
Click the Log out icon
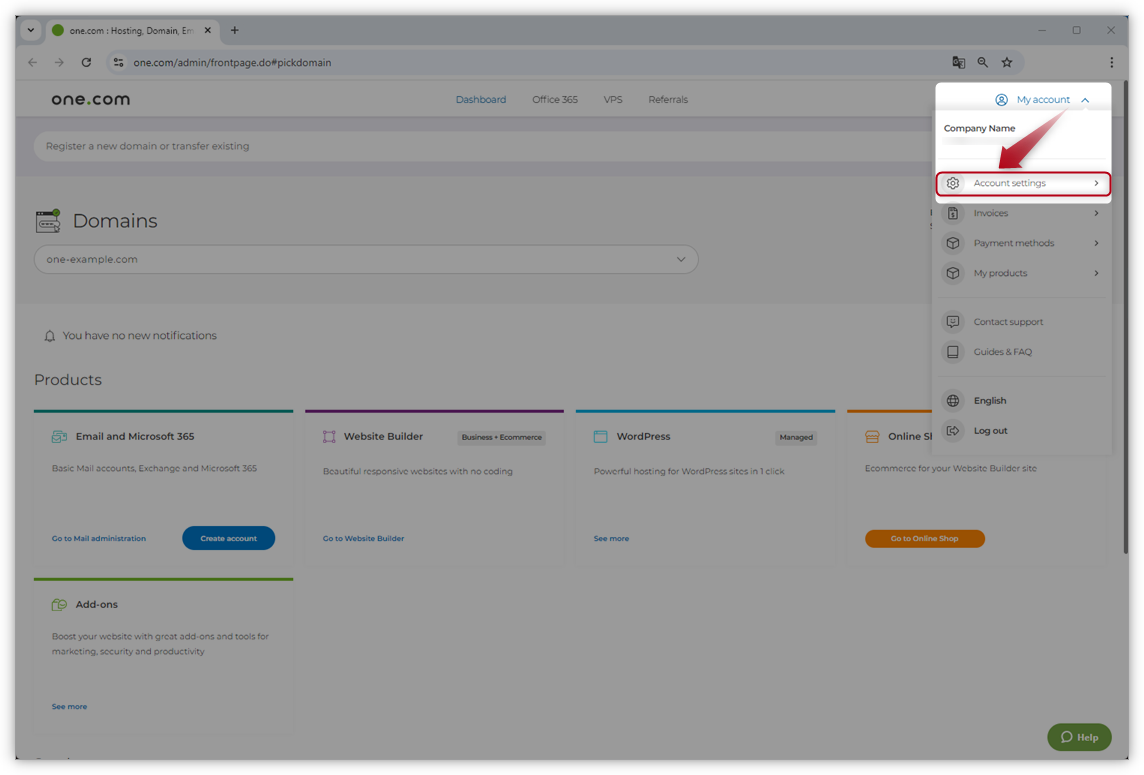(x=952, y=430)
